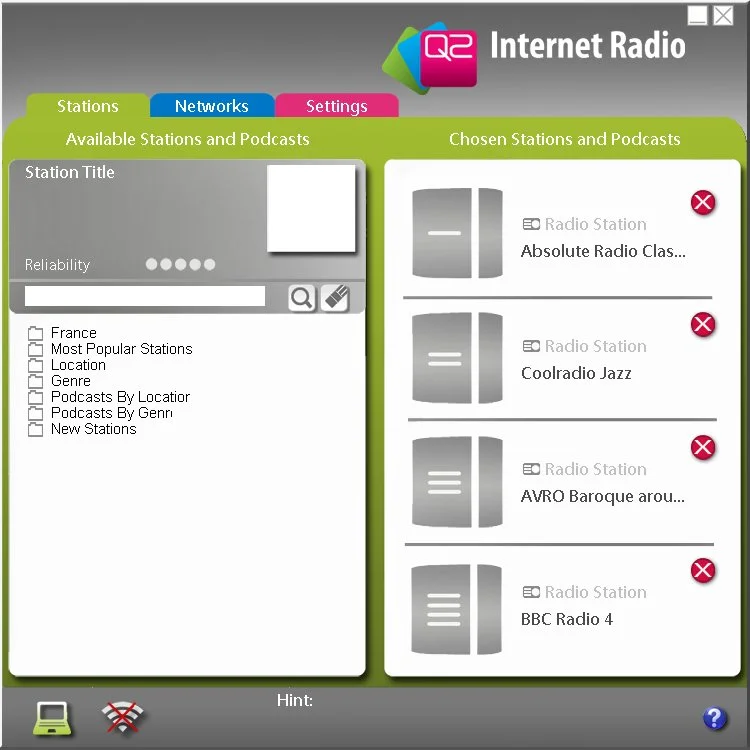The image size is (750, 750).
Task: Remove Absolute Radio Clas... from chosen stations
Action: click(x=703, y=202)
